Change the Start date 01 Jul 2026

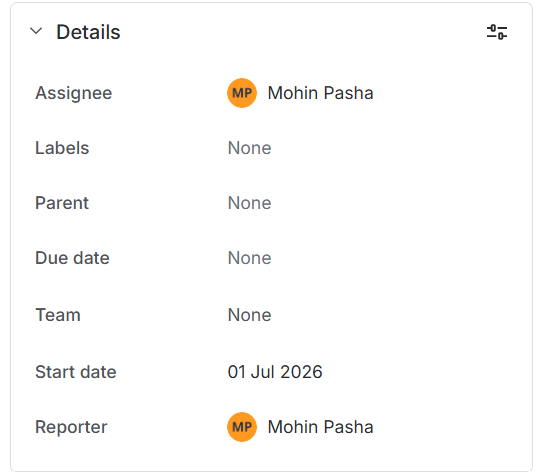point(275,372)
